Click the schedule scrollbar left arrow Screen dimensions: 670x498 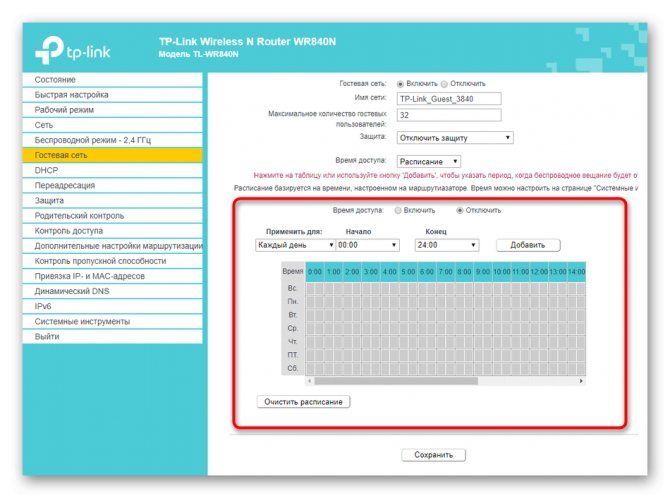[309, 380]
